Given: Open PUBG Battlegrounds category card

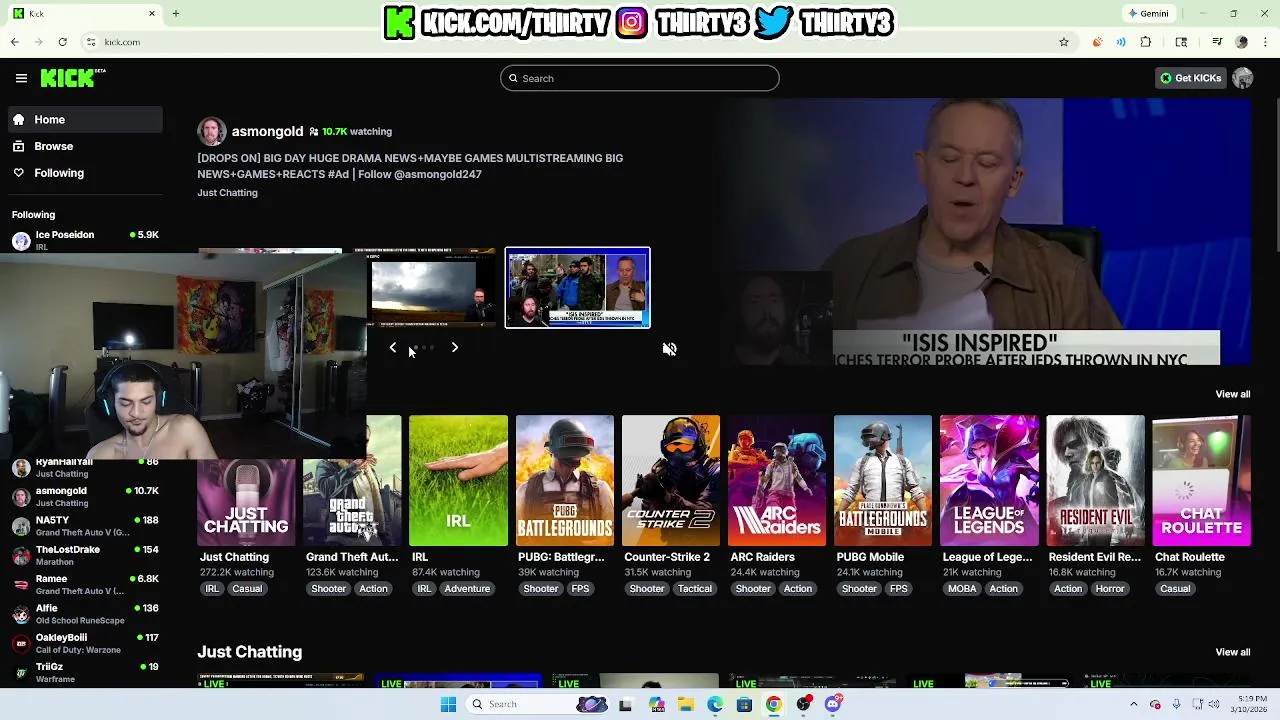Looking at the screenshot, I should (564, 481).
